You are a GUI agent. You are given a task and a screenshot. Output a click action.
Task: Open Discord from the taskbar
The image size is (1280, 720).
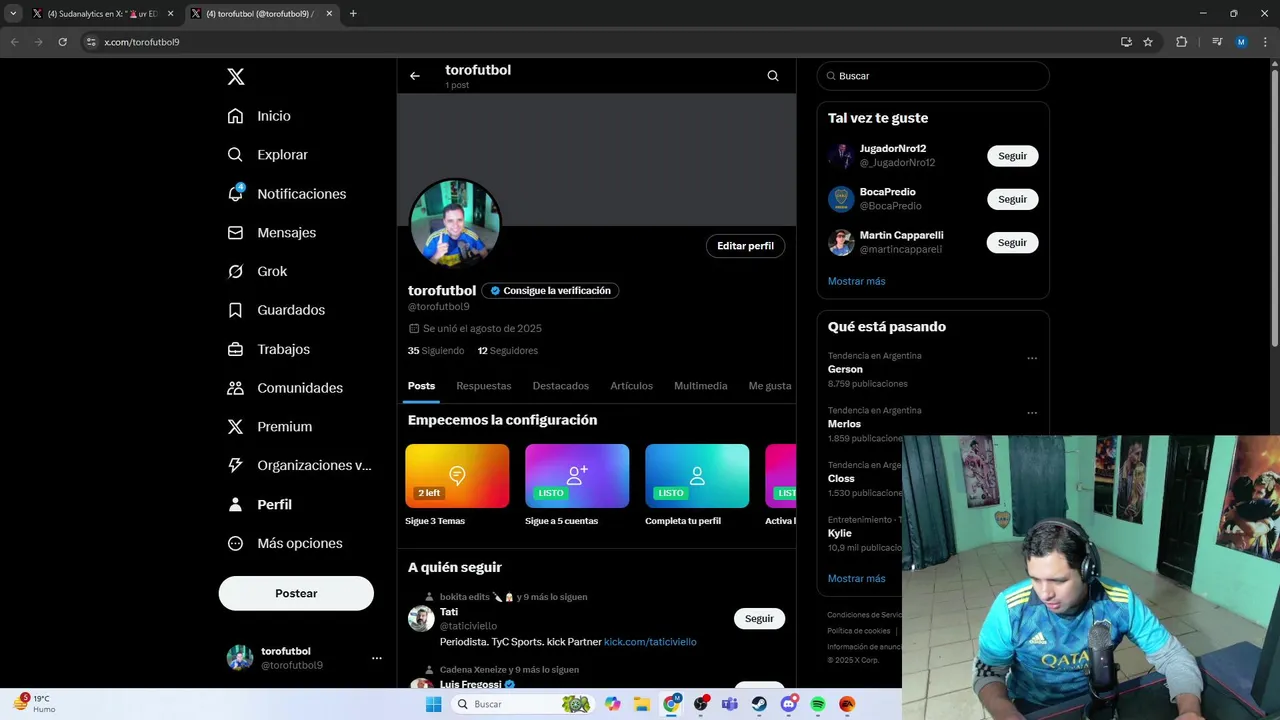788,704
